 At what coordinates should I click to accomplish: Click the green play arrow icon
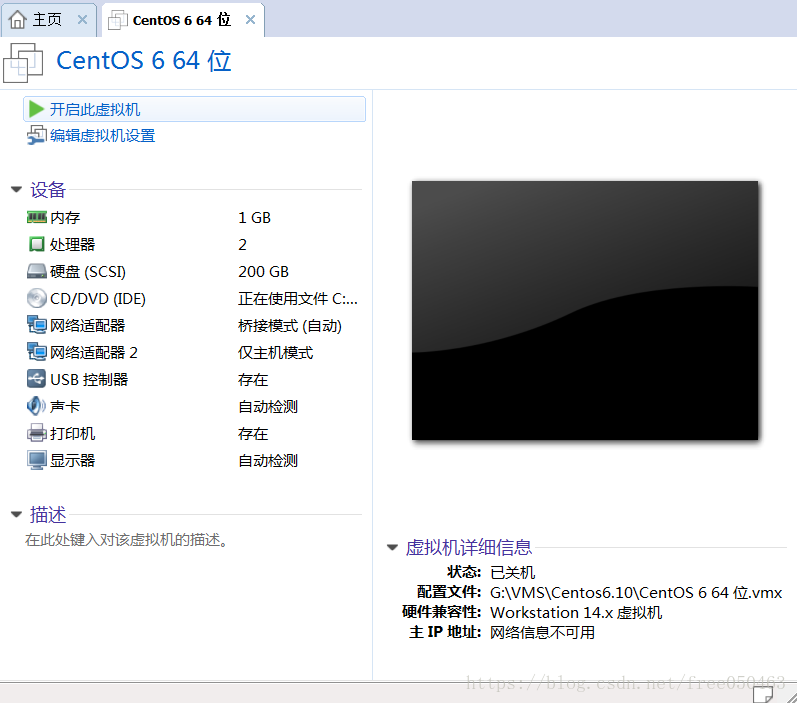[x=36, y=109]
